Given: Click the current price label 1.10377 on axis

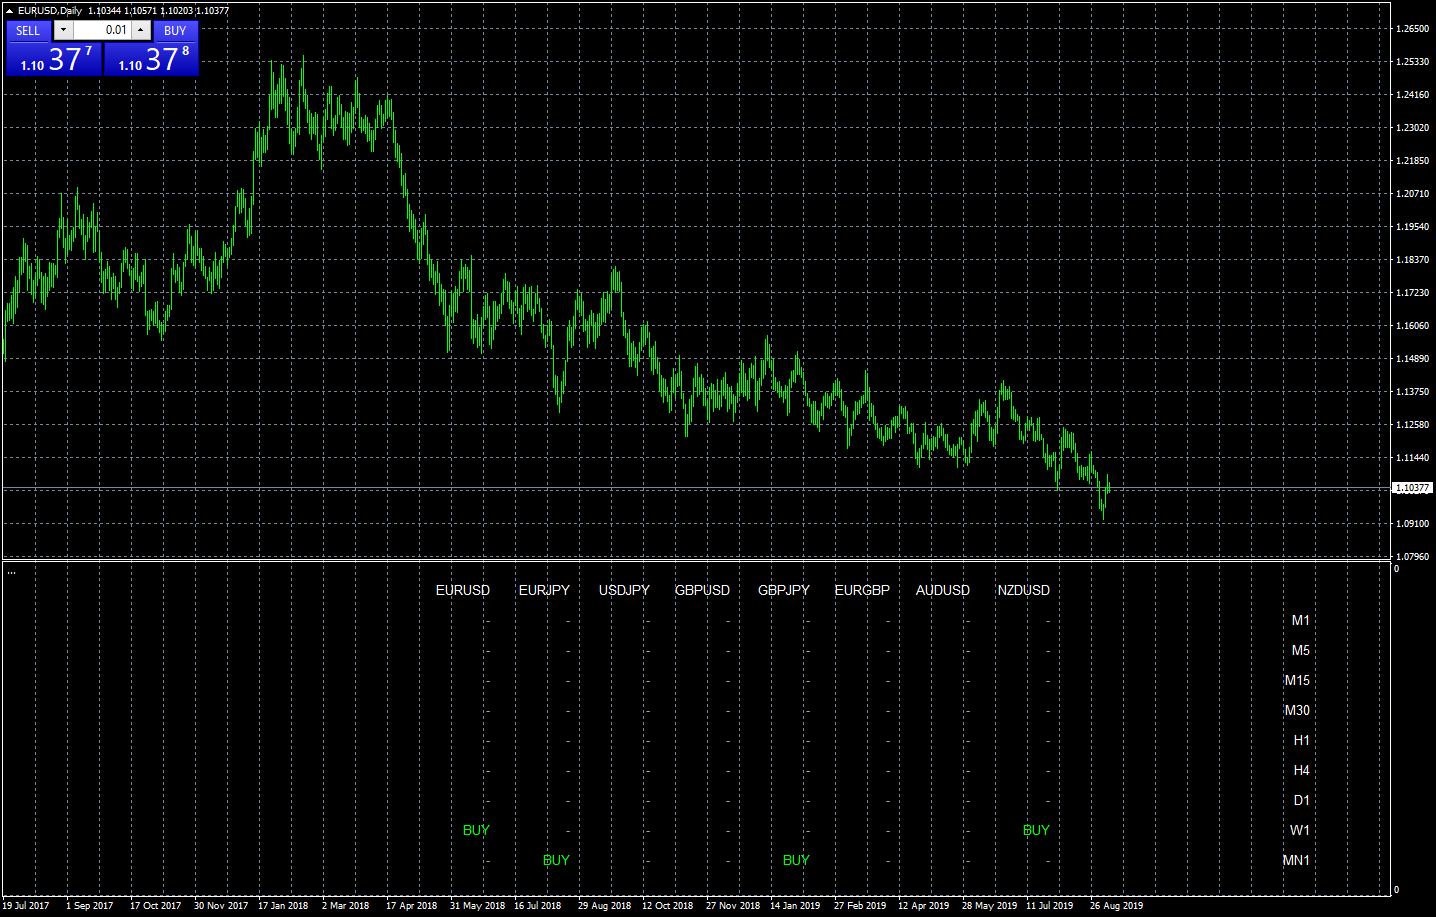Looking at the screenshot, I should [1412, 488].
